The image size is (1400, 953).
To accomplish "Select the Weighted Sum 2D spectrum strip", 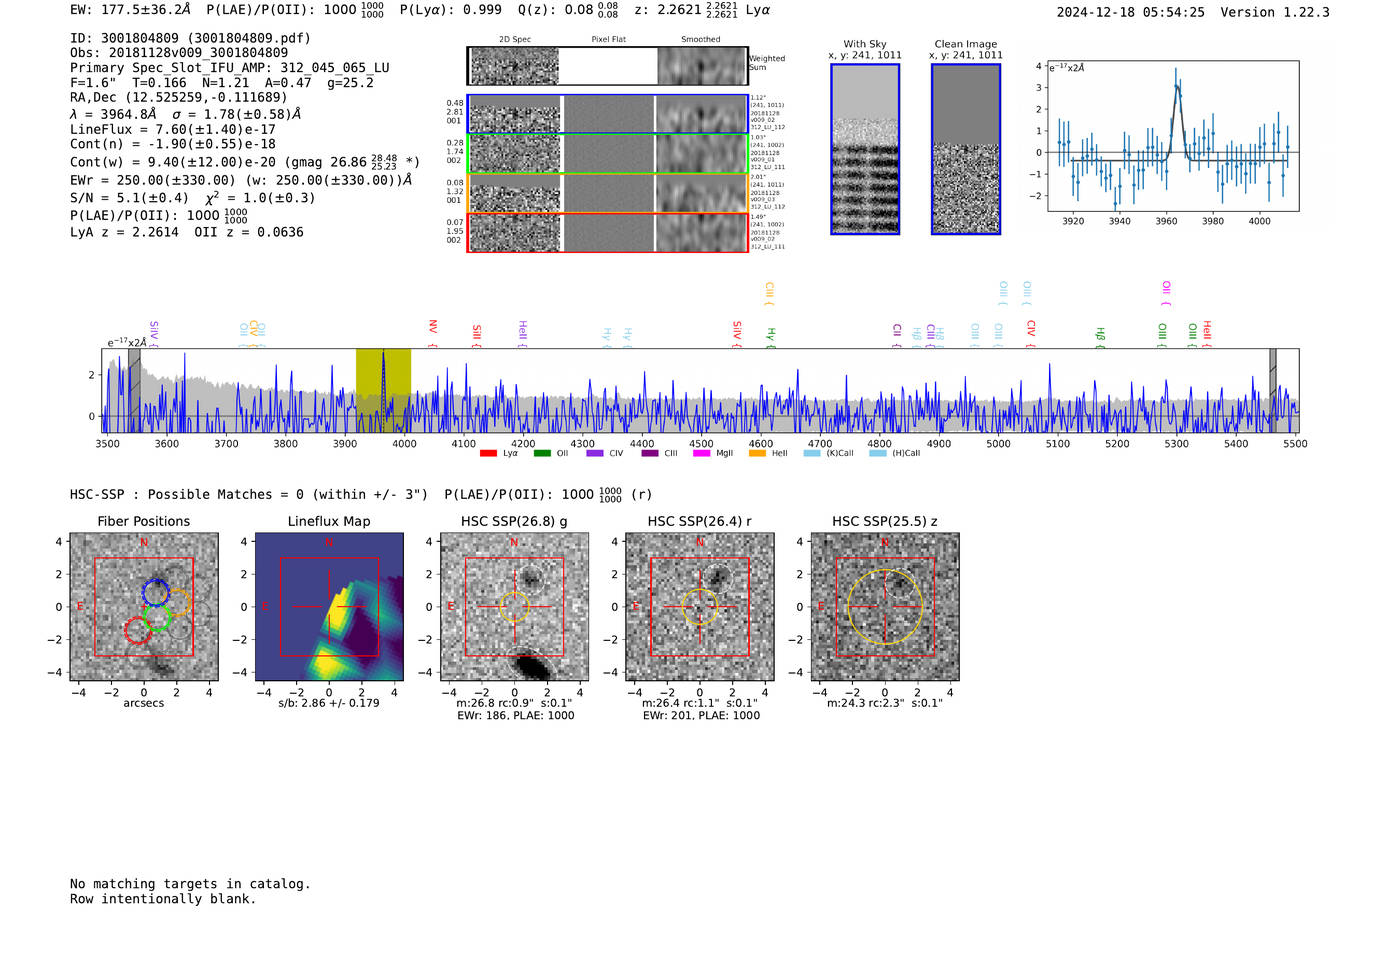I will point(607,66).
